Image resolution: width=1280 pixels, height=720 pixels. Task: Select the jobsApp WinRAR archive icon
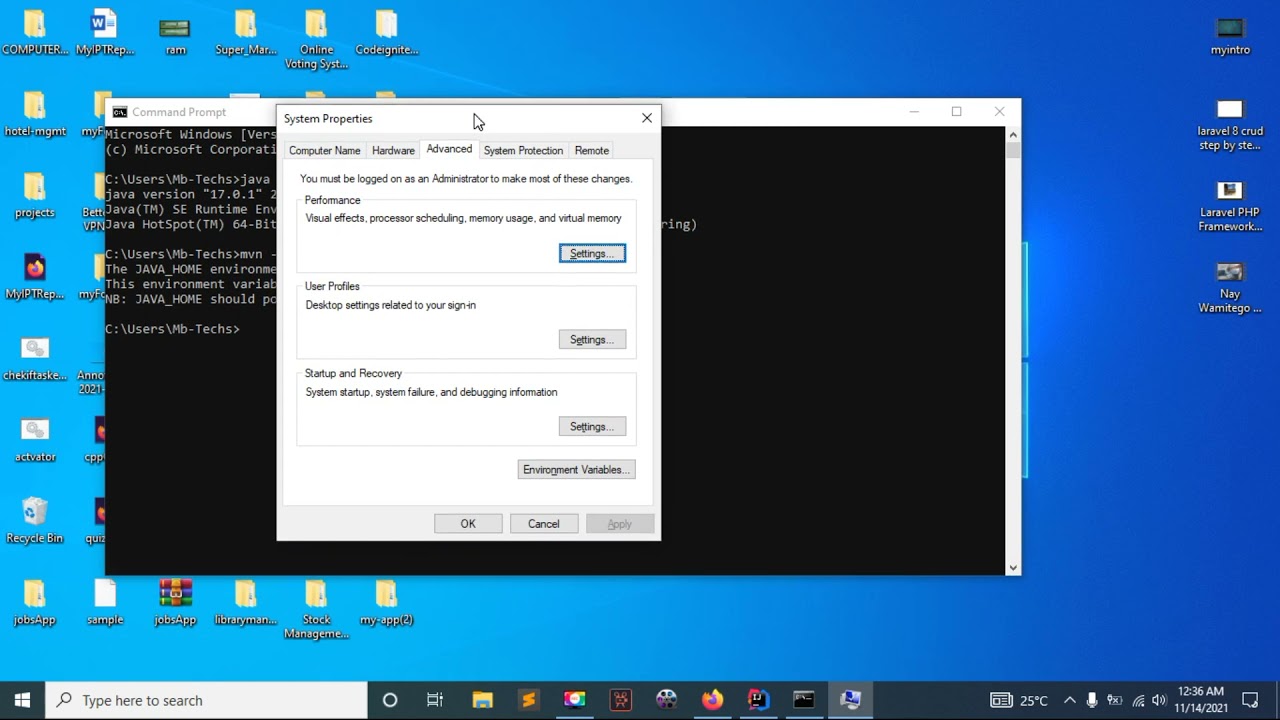[x=175, y=603]
